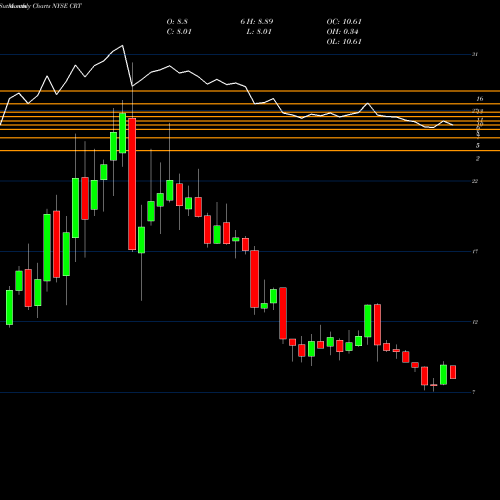Click the 'OL: 10.61' readout

[x=344, y=42]
